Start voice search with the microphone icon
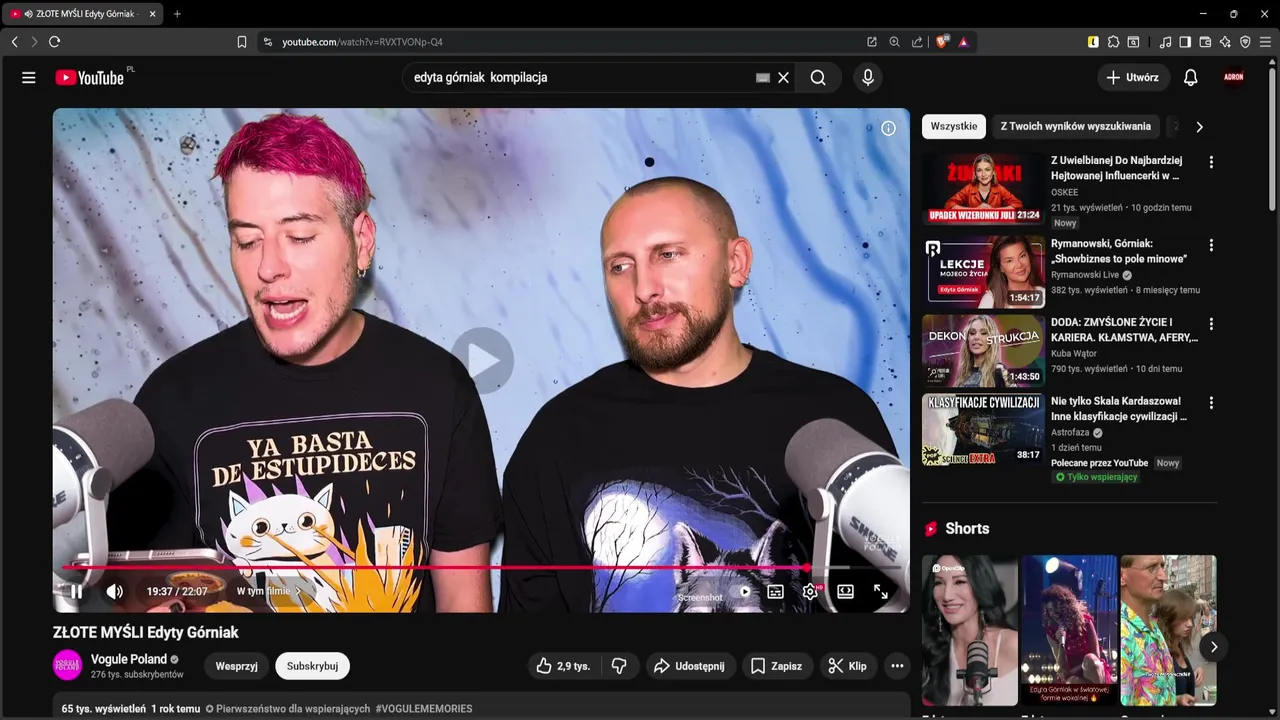1280x720 pixels. (867, 77)
